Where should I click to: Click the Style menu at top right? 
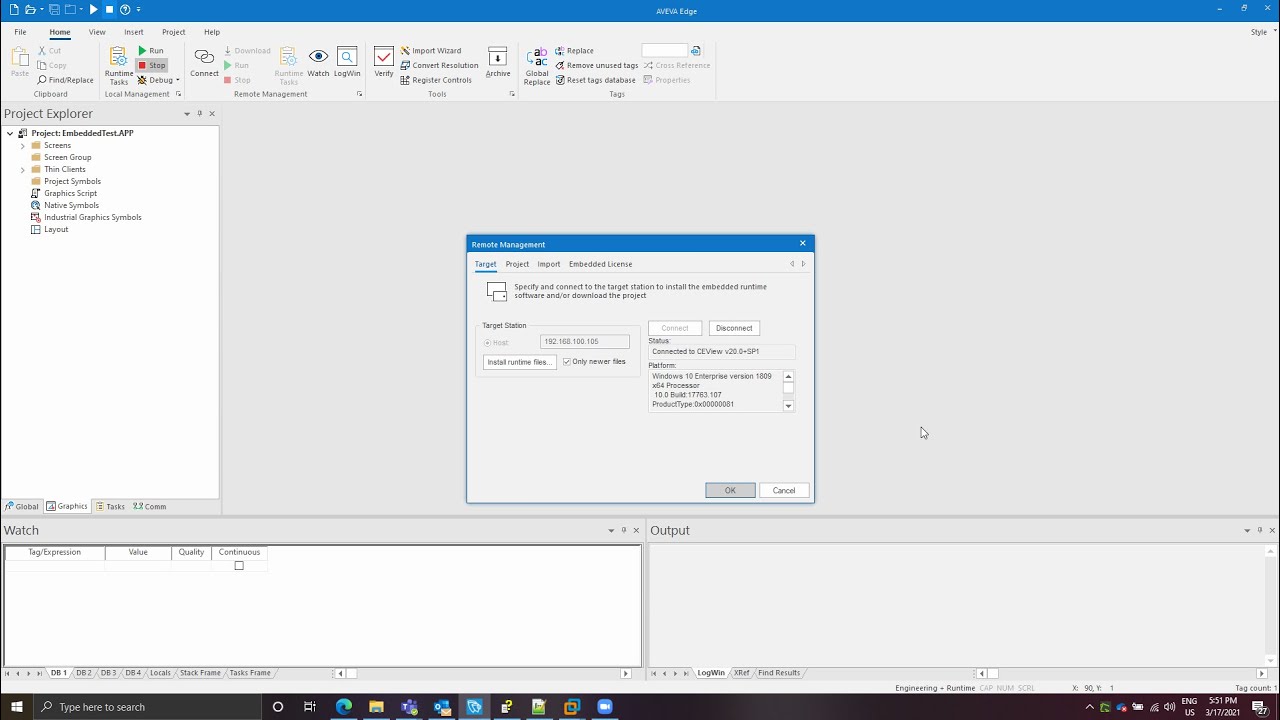[1259, 32]
